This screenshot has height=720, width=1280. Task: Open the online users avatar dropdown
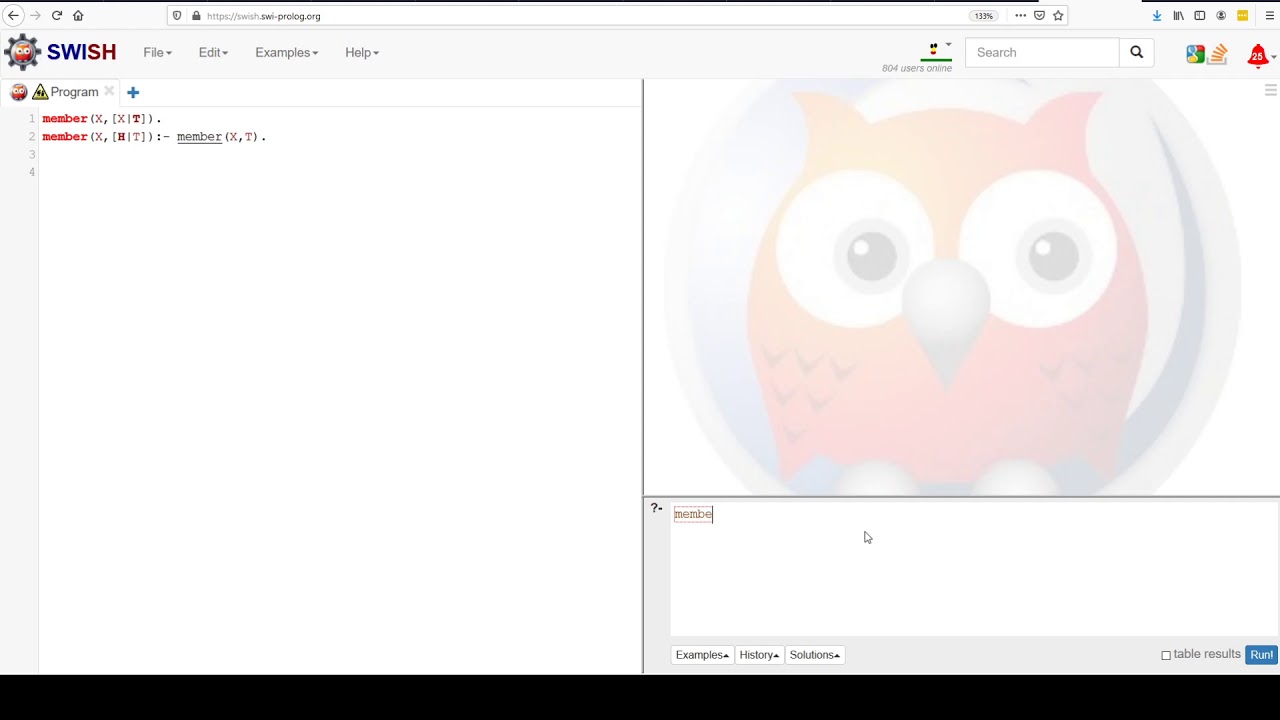(938, 50)
